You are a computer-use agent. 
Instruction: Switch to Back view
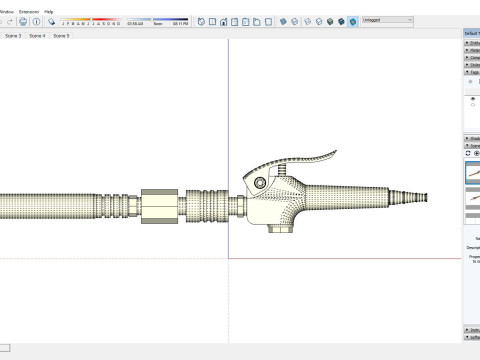click(x=246, y=22)
